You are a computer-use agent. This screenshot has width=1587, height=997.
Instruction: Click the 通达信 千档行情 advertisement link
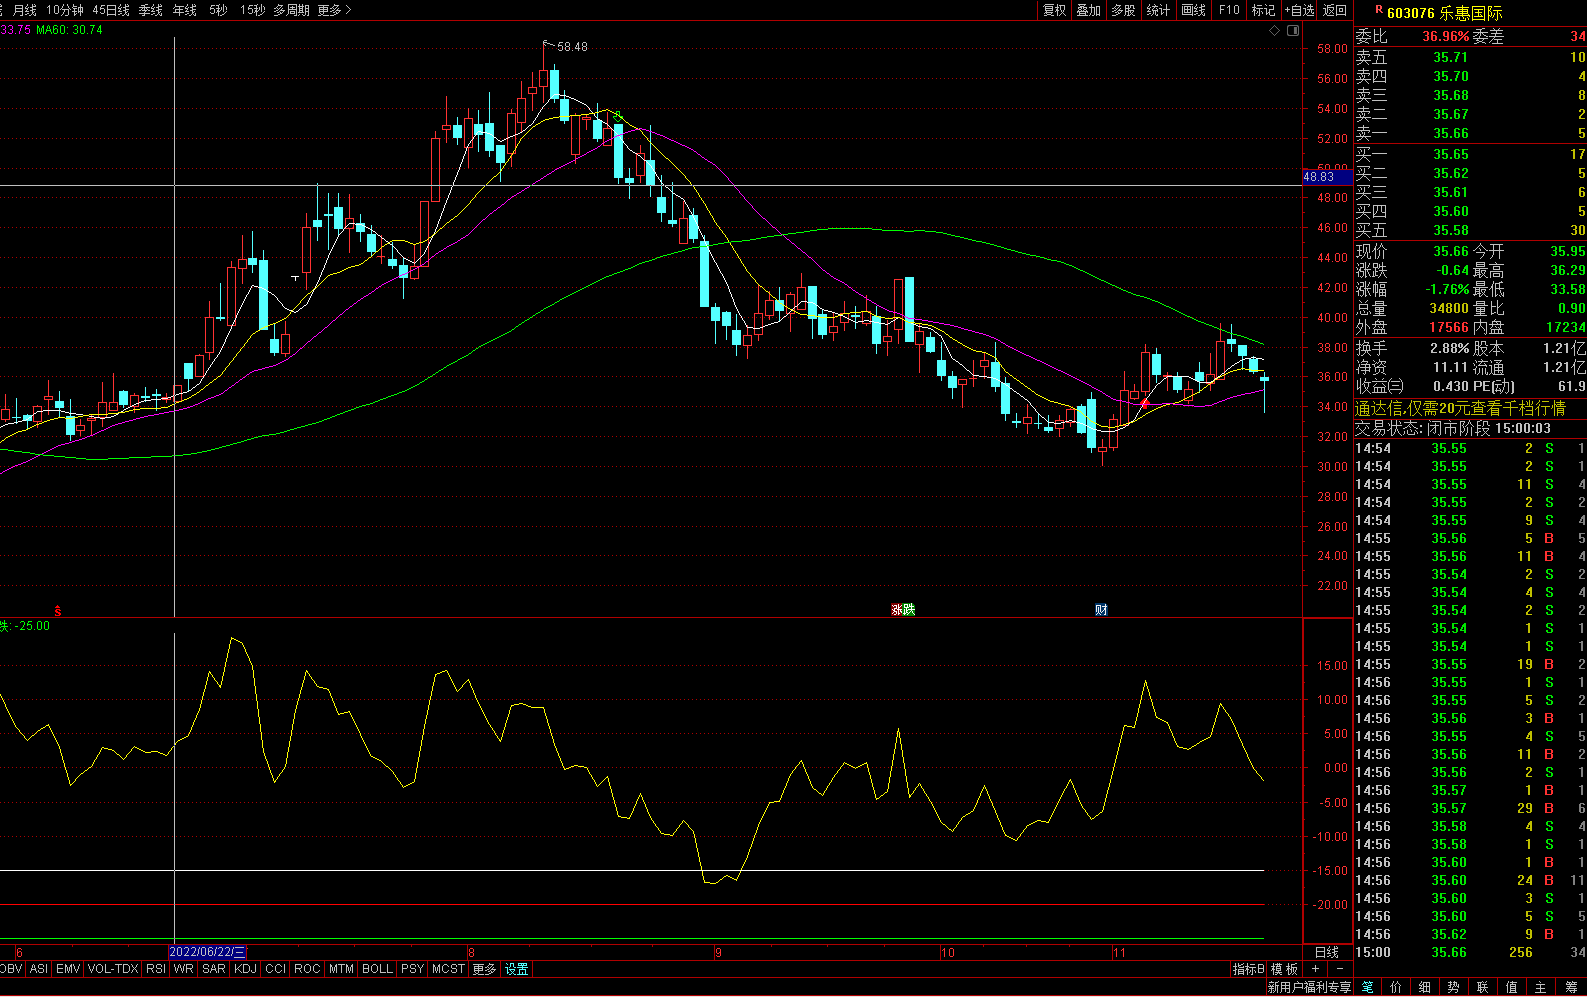(x=1460, y=408)
